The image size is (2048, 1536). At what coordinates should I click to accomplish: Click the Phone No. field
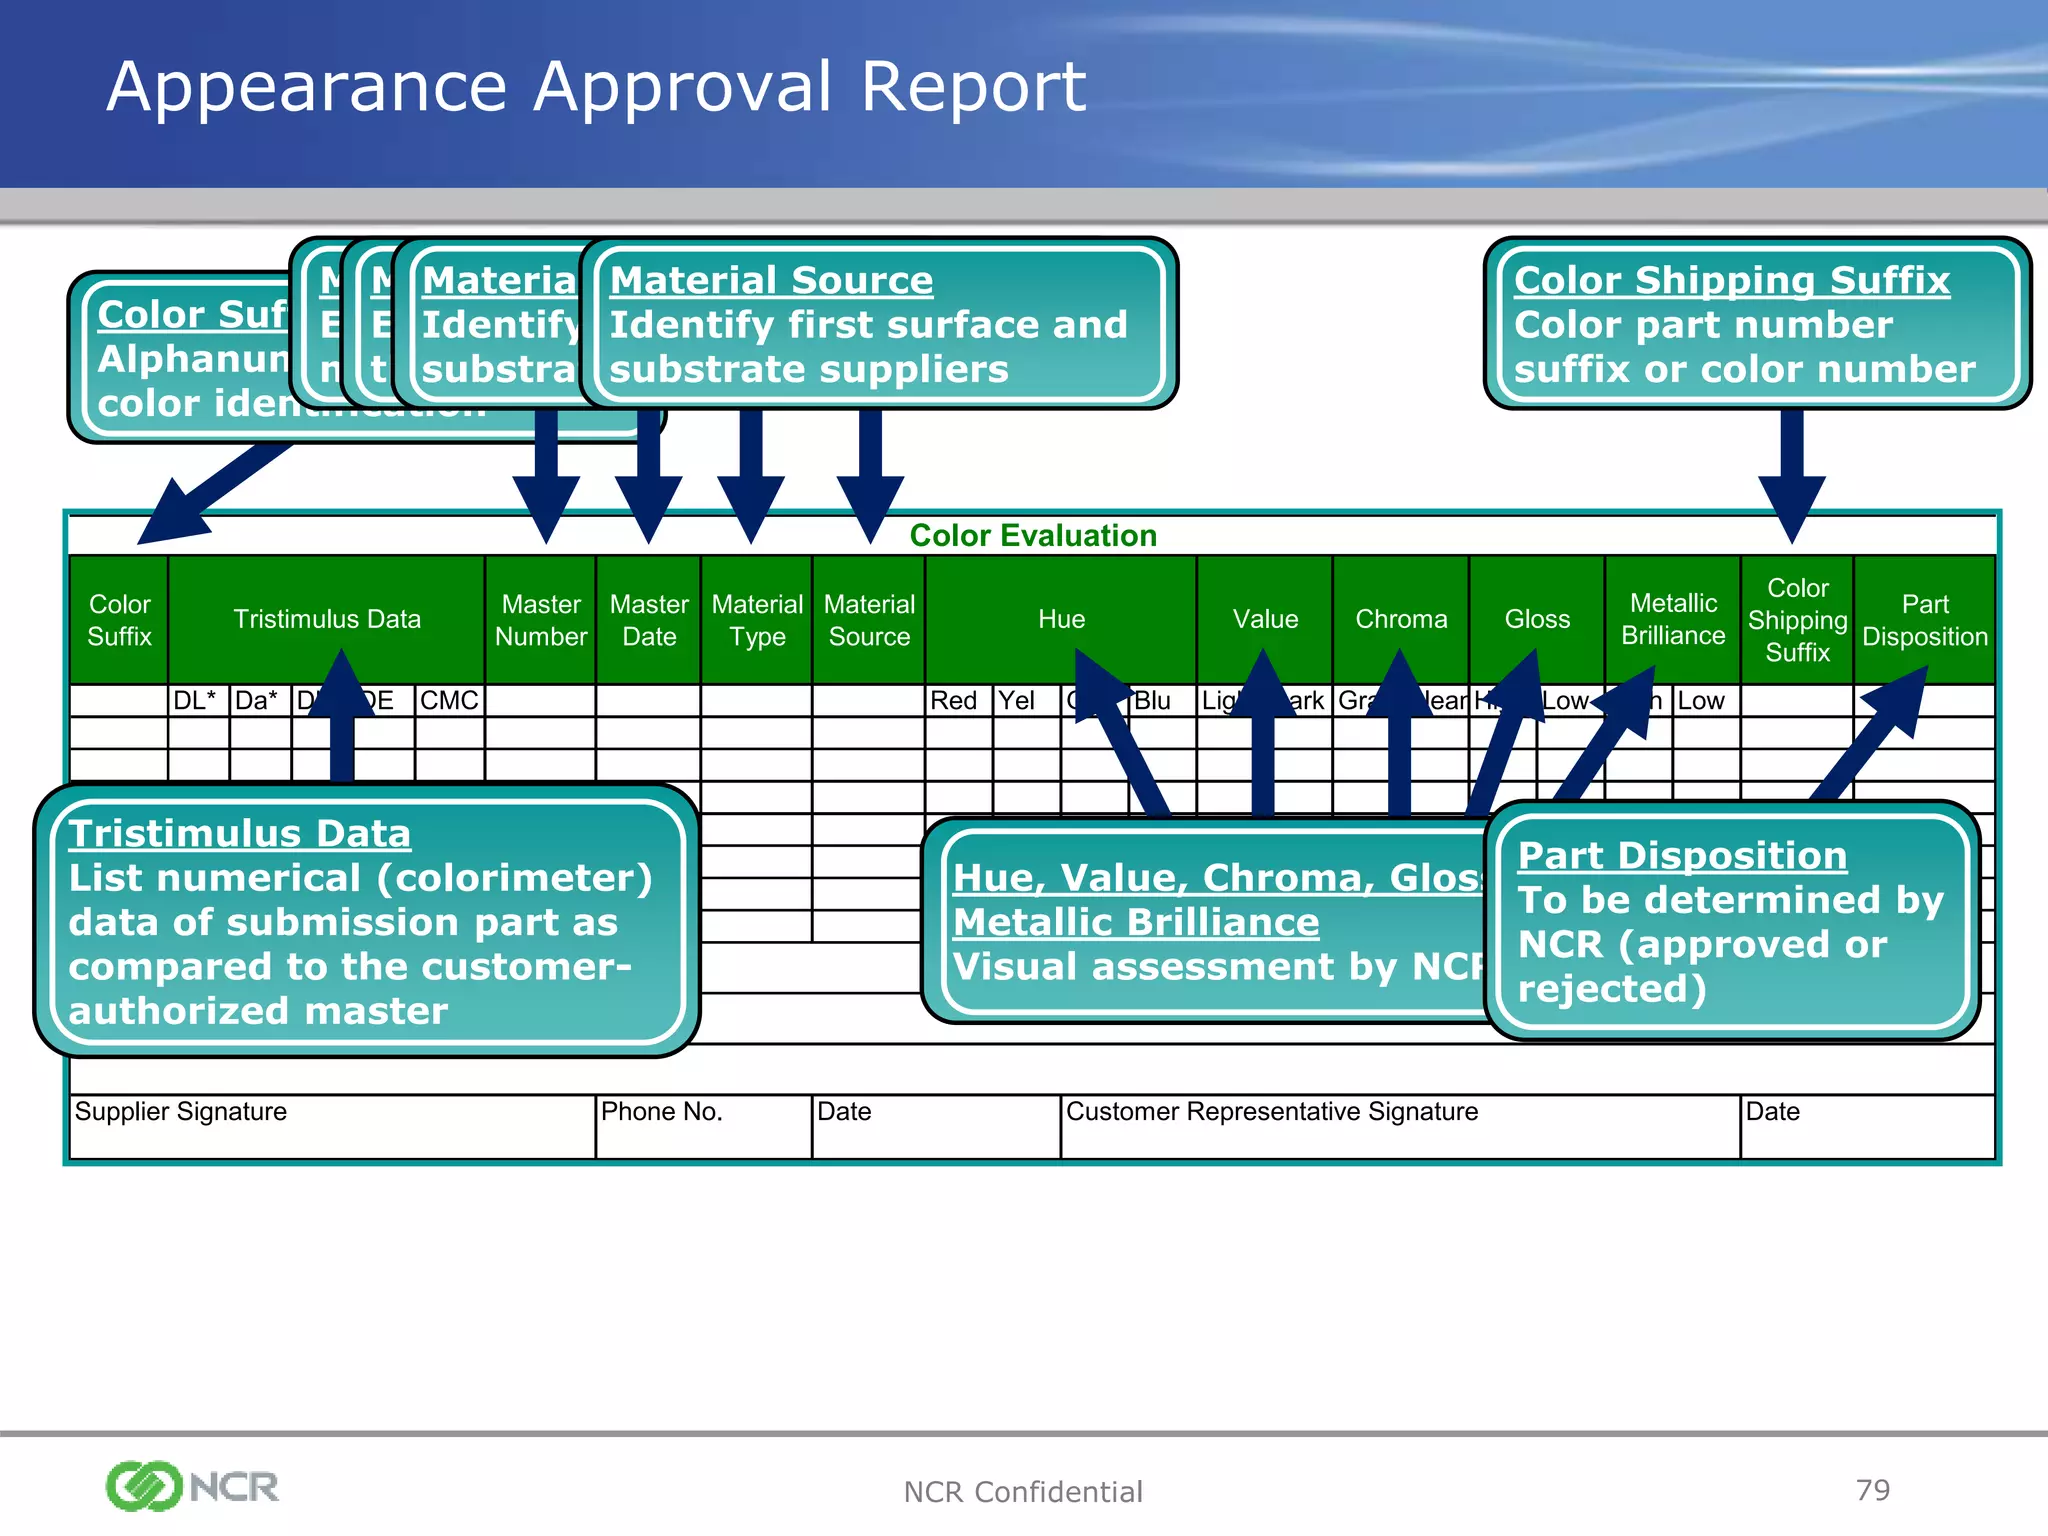click(704, 1127)
